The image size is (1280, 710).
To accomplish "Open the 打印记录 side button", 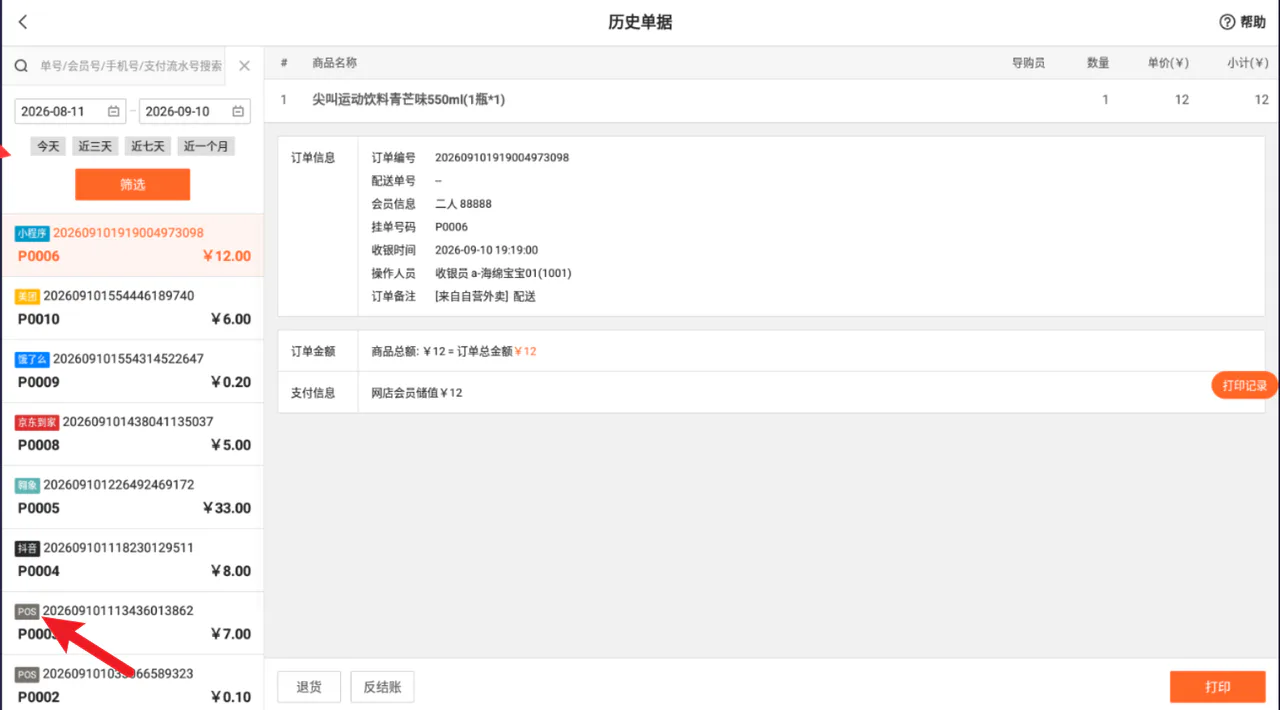I will [1245, 386].
